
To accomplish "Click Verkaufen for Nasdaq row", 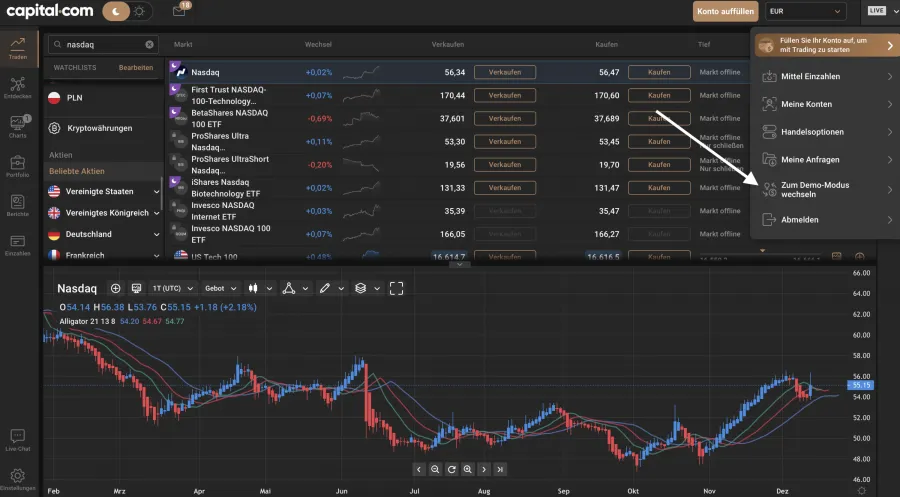I will point(505,72).
